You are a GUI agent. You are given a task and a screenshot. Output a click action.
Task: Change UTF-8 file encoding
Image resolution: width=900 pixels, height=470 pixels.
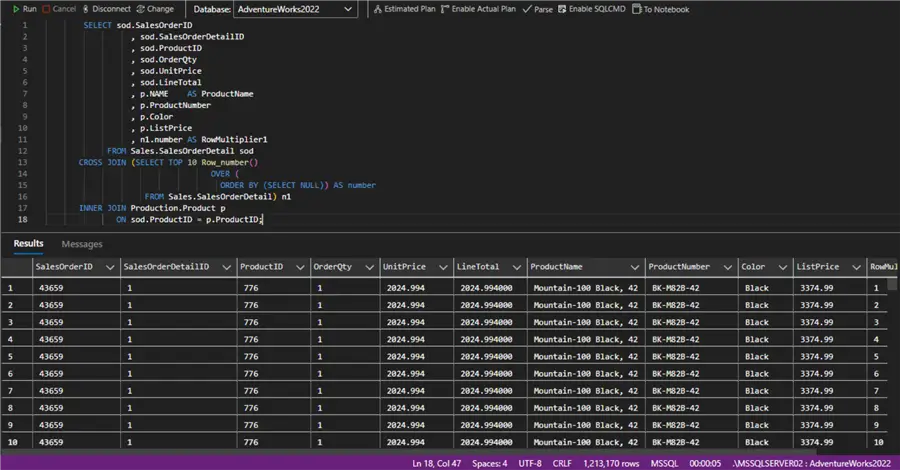pyautogui.click(x=530, y=463)
